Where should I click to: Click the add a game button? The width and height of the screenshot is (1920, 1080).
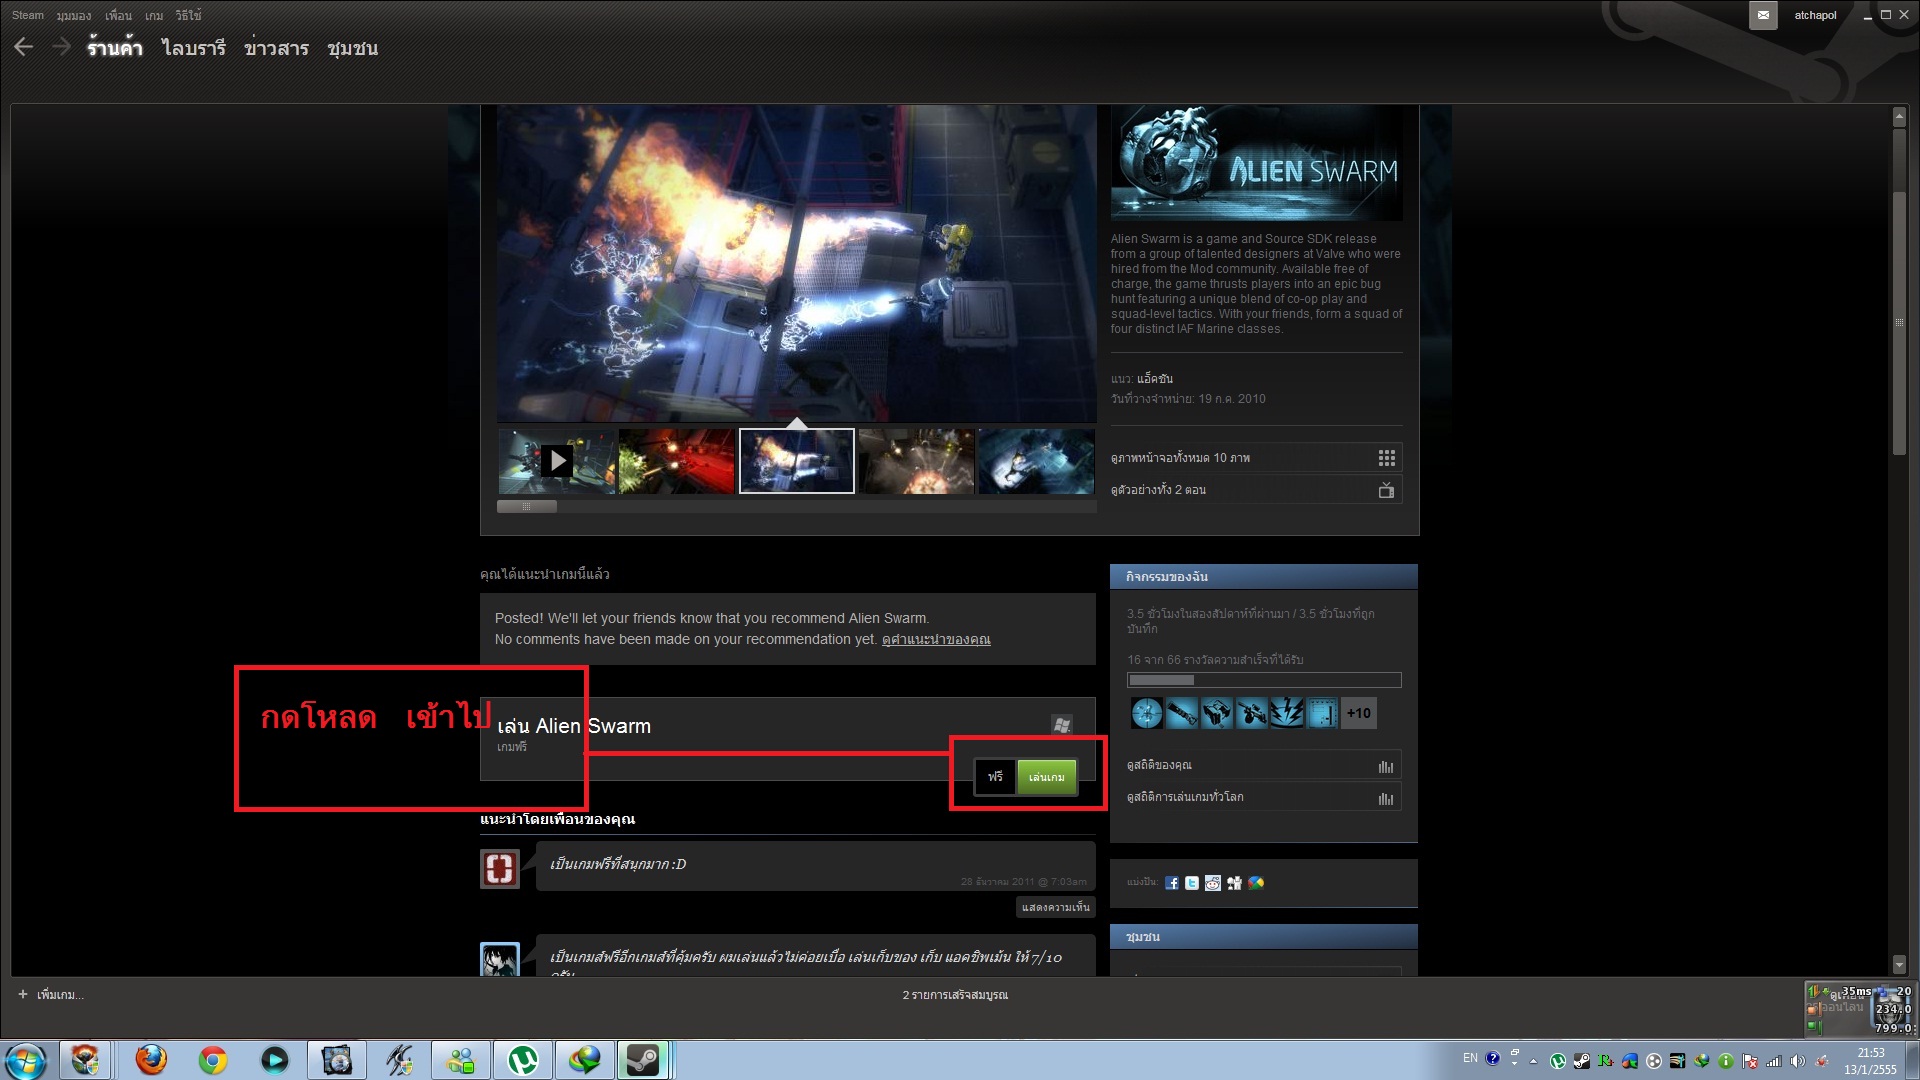[51, 995]
